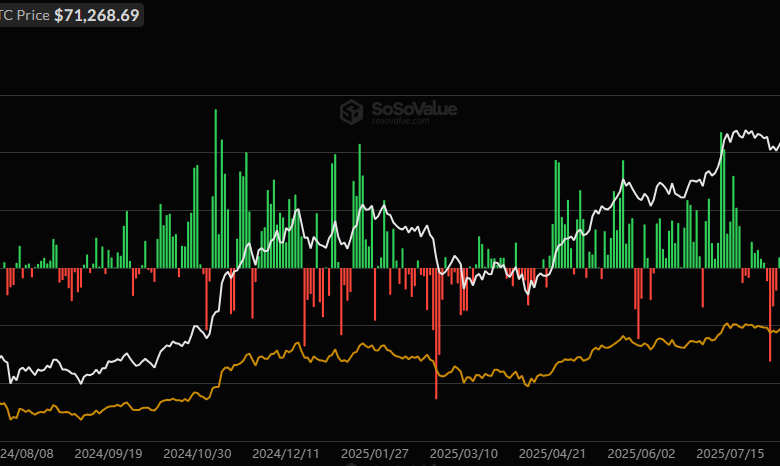Image resolution: width=780 pixels, height=466 pixels.
Task: Click the BTC Price $71,268.69 label
Action: (x=70, y=15)
